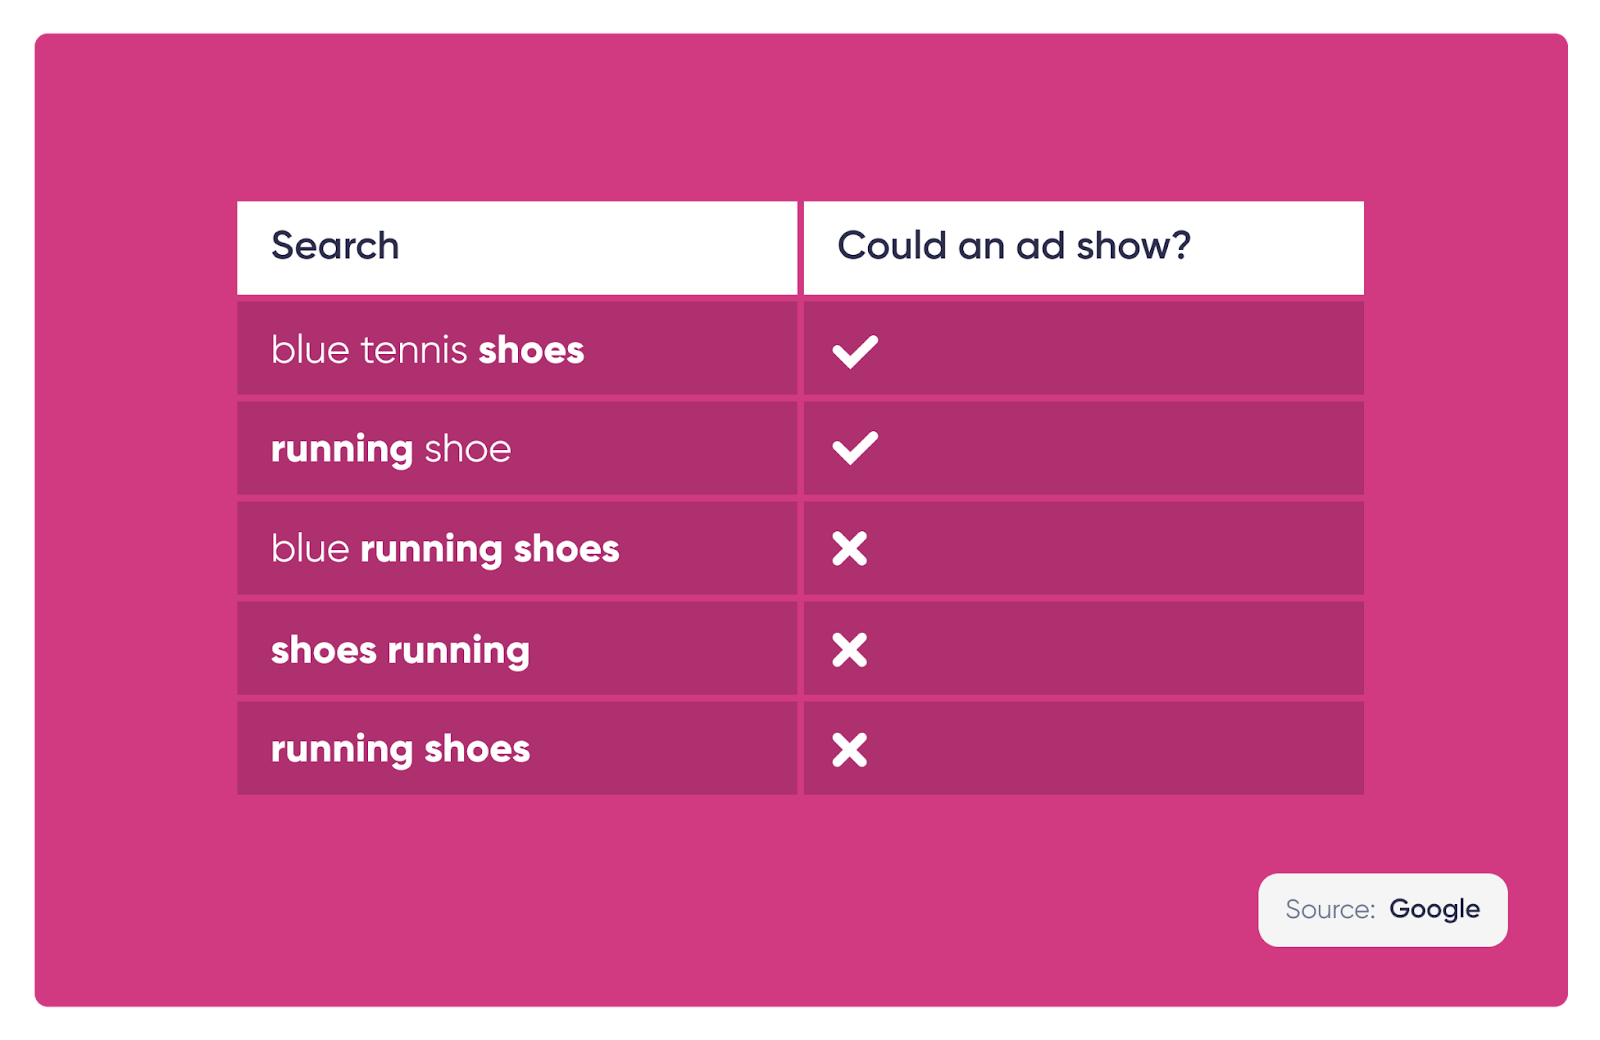Click the bold word 'shoes' in the tennis row

pos(531,351)
